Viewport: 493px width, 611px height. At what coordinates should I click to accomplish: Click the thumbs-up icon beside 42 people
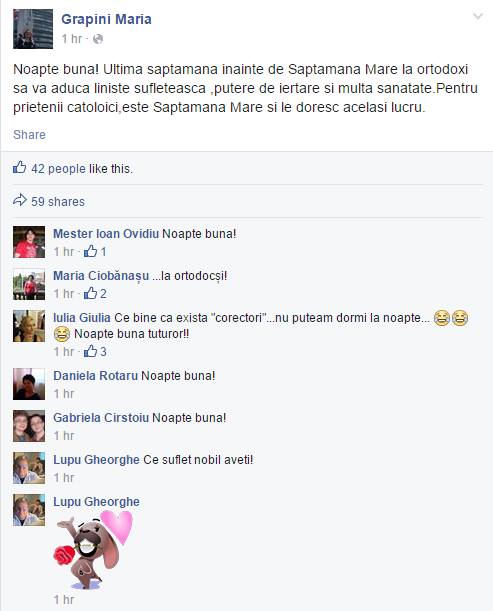pyautogui.click(x=19, y=168)
